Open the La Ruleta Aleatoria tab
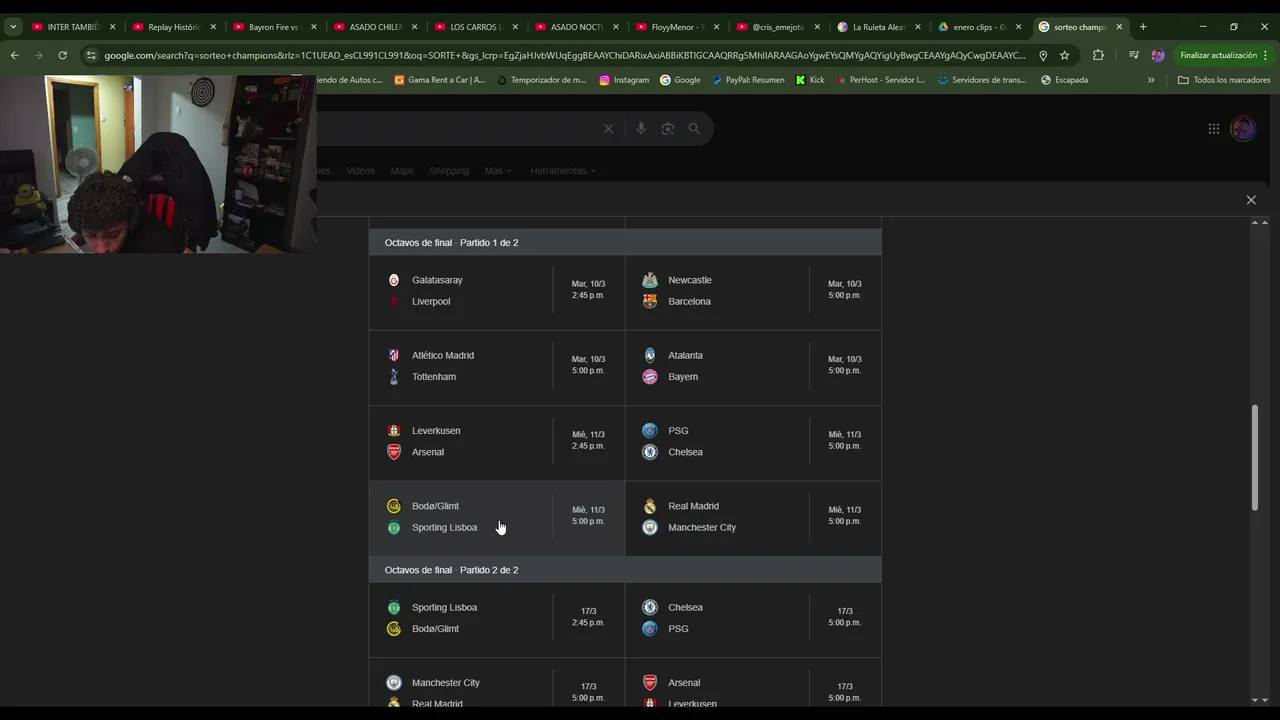The width and height of the screenshot is (1280, 720). tap(878, 27)
